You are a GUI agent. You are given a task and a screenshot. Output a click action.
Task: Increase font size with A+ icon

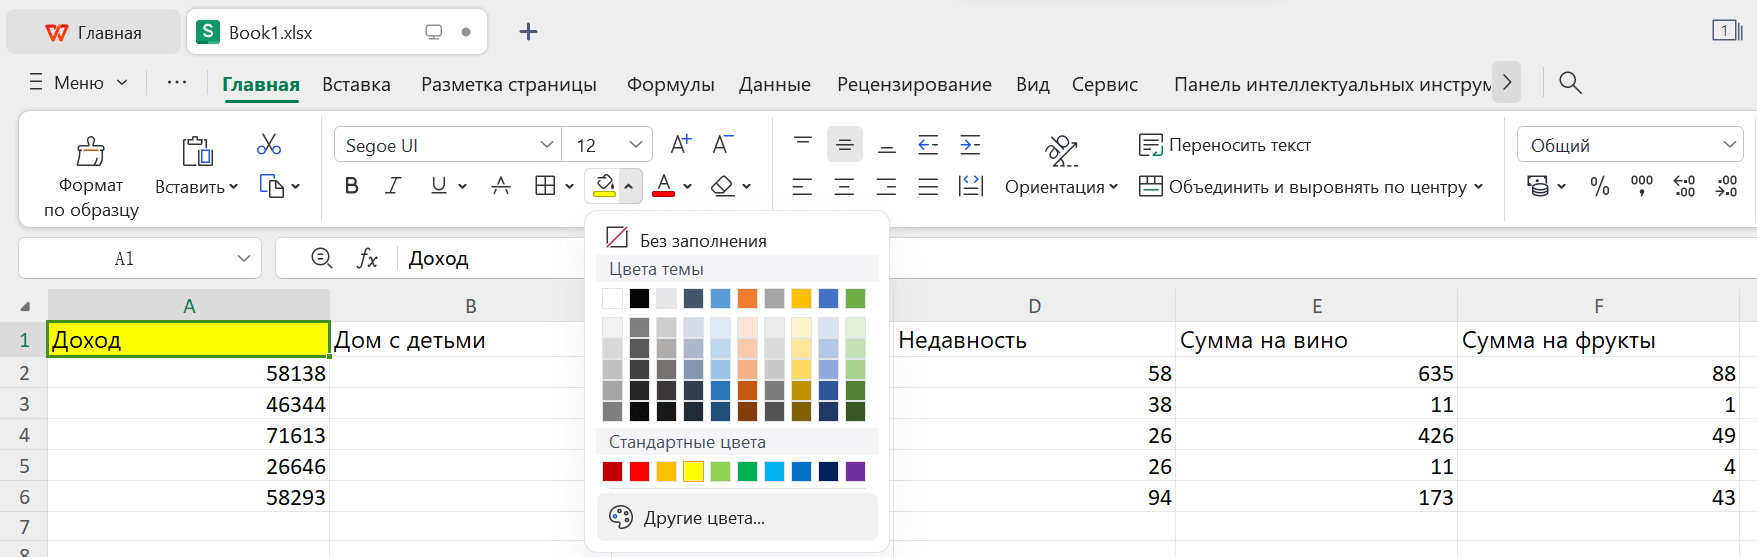680,145
